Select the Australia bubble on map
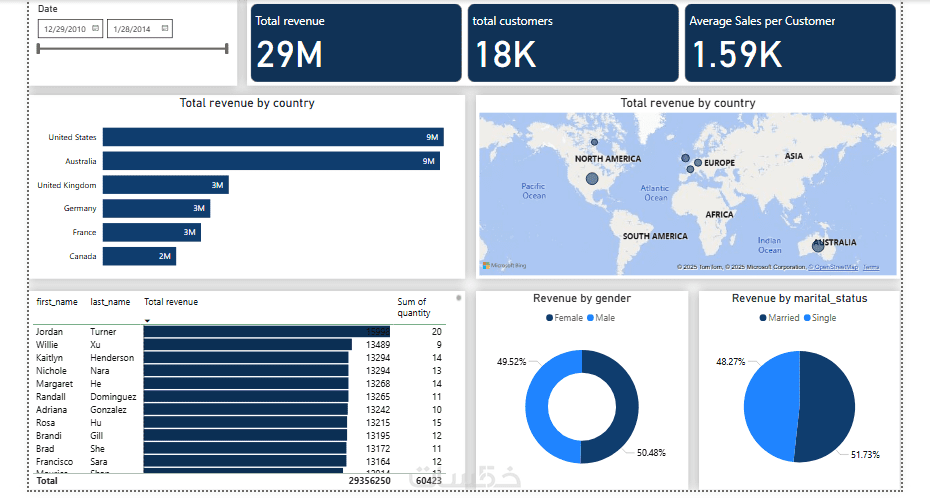 tap(818, 246)
